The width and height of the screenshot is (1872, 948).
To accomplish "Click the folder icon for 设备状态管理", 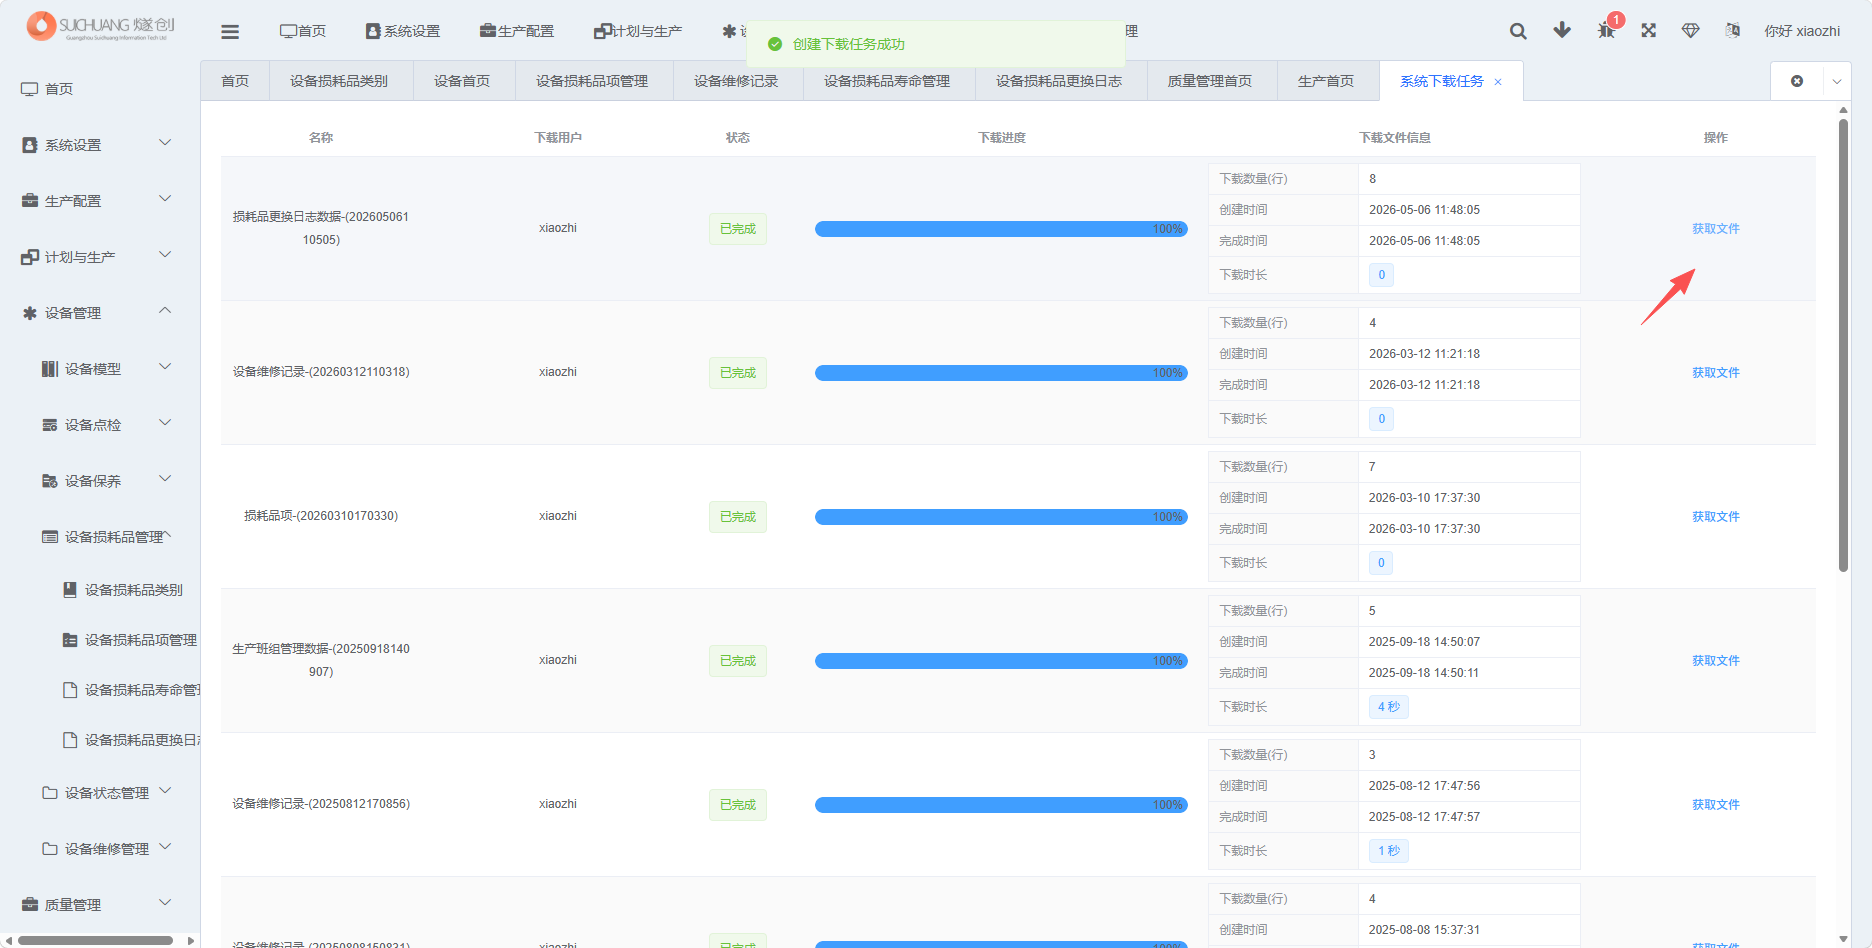I will pos(50,793).
